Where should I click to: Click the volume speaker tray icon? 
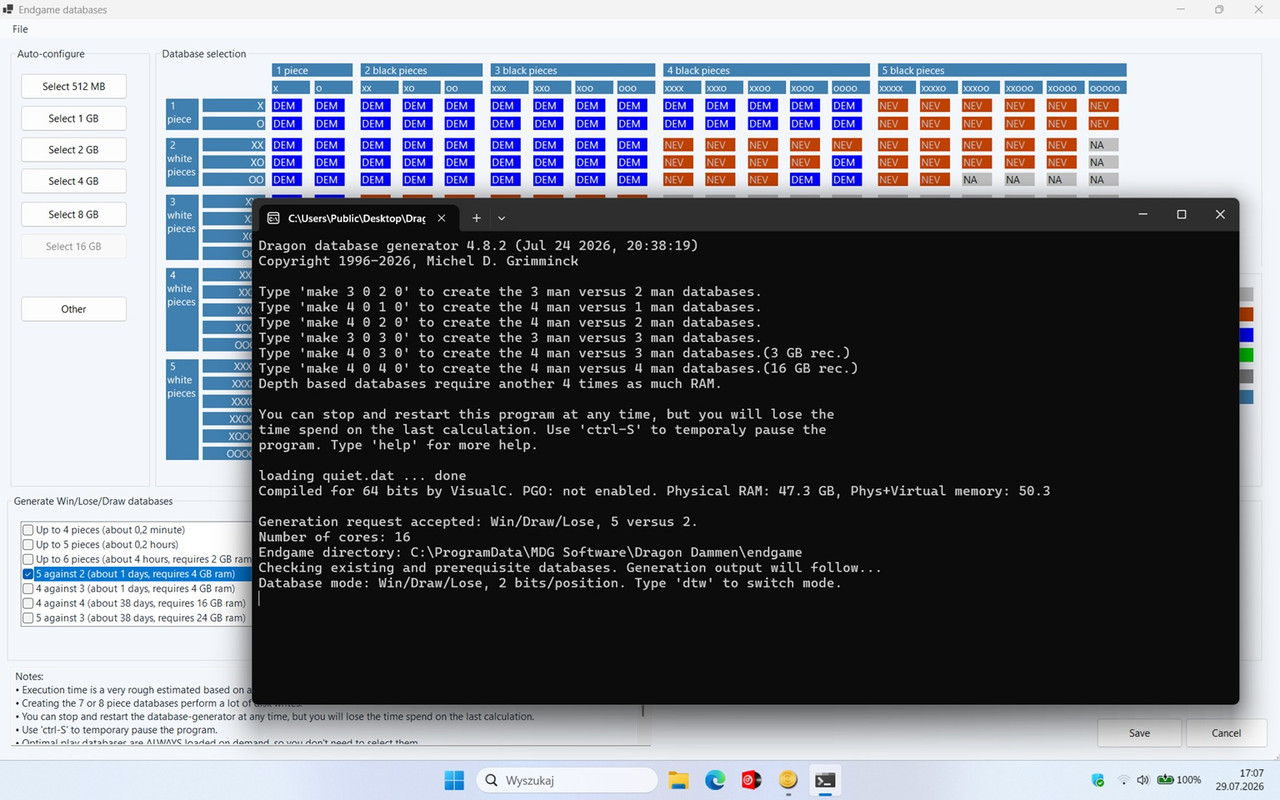[x=1143, y=780]
